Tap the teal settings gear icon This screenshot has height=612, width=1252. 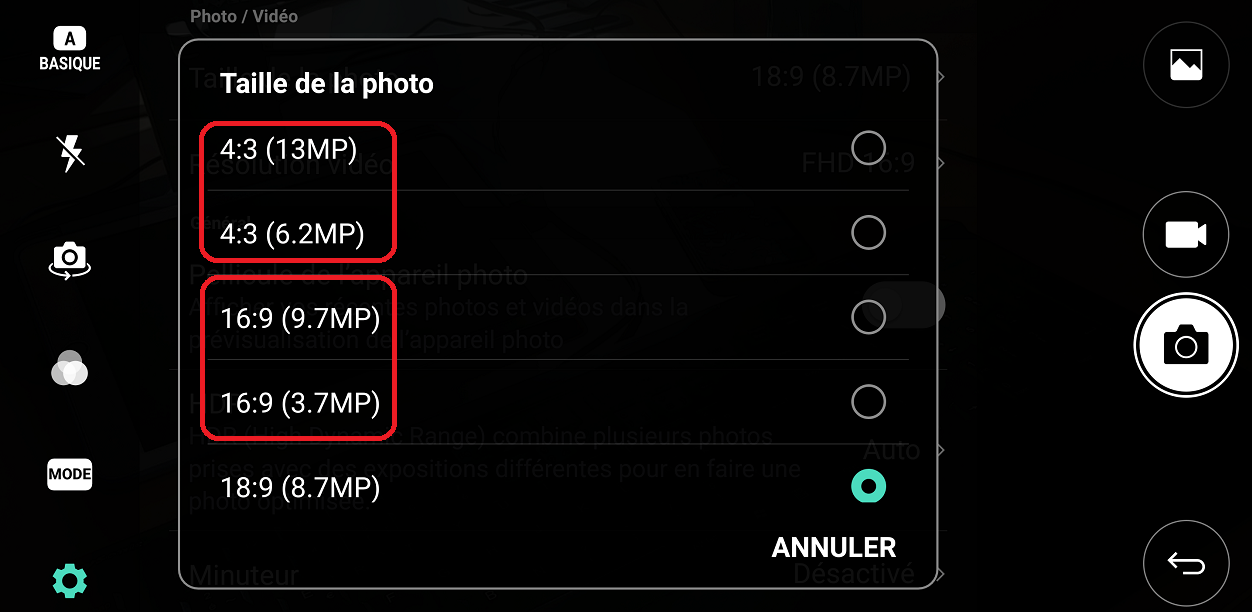[x=70, y=580]
